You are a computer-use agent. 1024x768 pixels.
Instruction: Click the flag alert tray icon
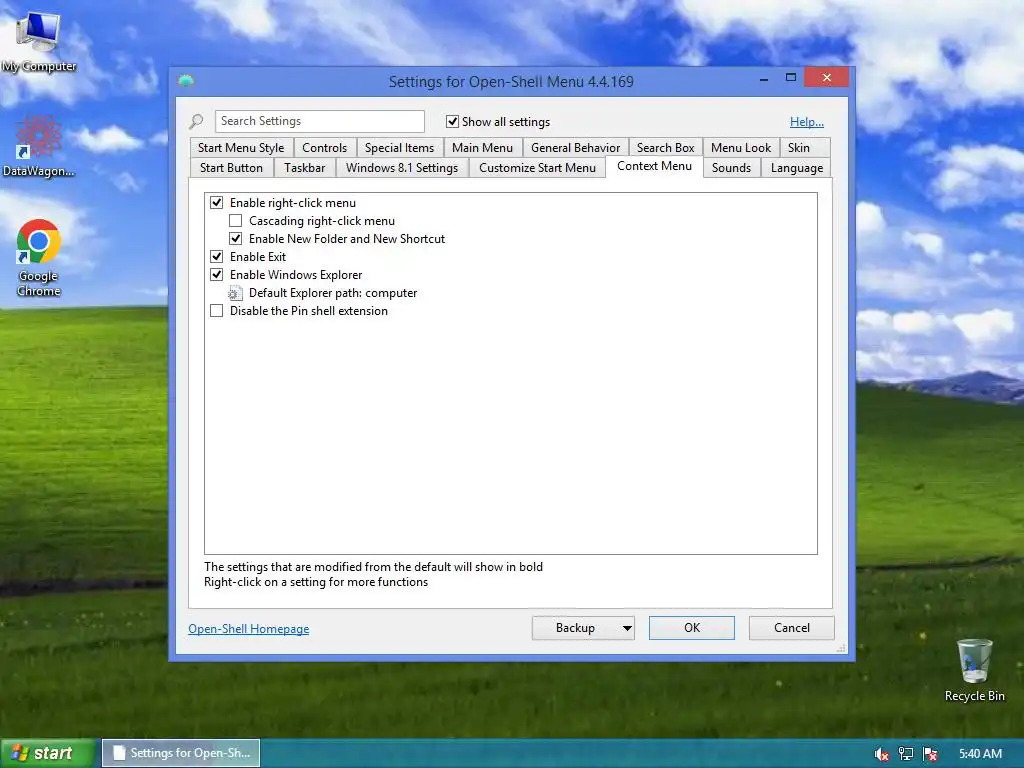[930, 754]
